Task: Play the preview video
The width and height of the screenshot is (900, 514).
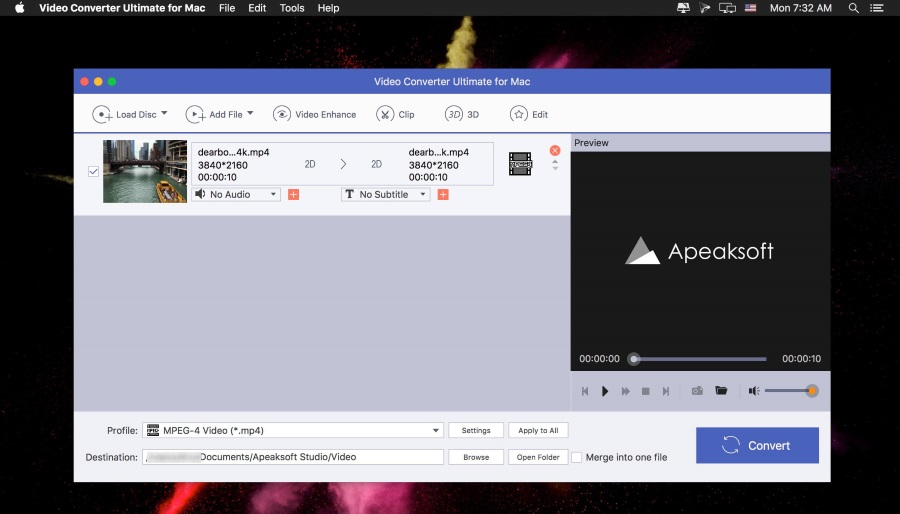Action: 605,391
